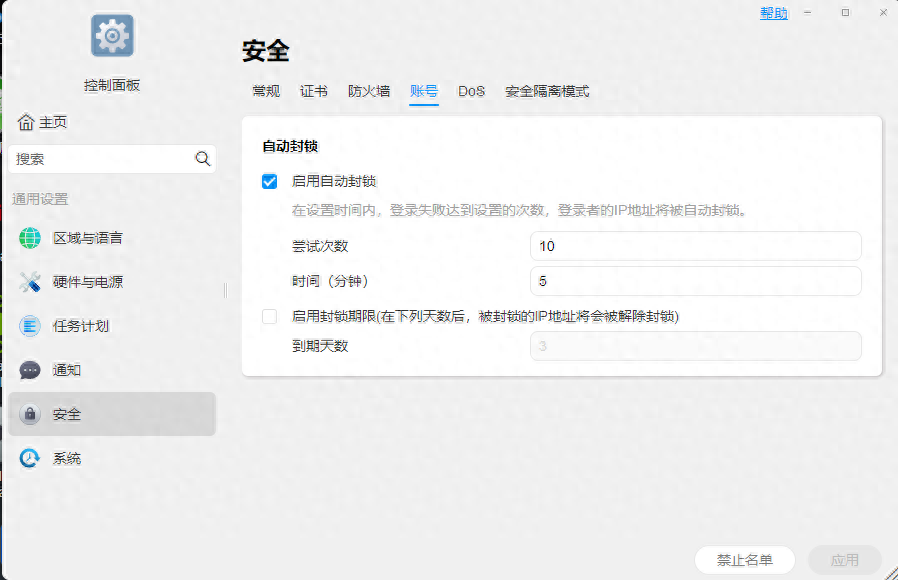Enable the 启用封锁期限 checkbox
The image size is (898, 580).
tap(268, 316)
